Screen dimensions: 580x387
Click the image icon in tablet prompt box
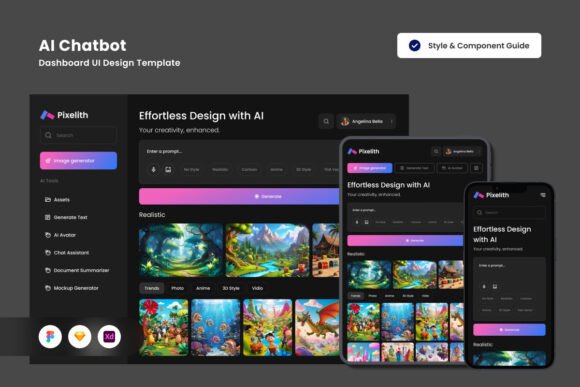pyautogui.click(x=367, y=222)
